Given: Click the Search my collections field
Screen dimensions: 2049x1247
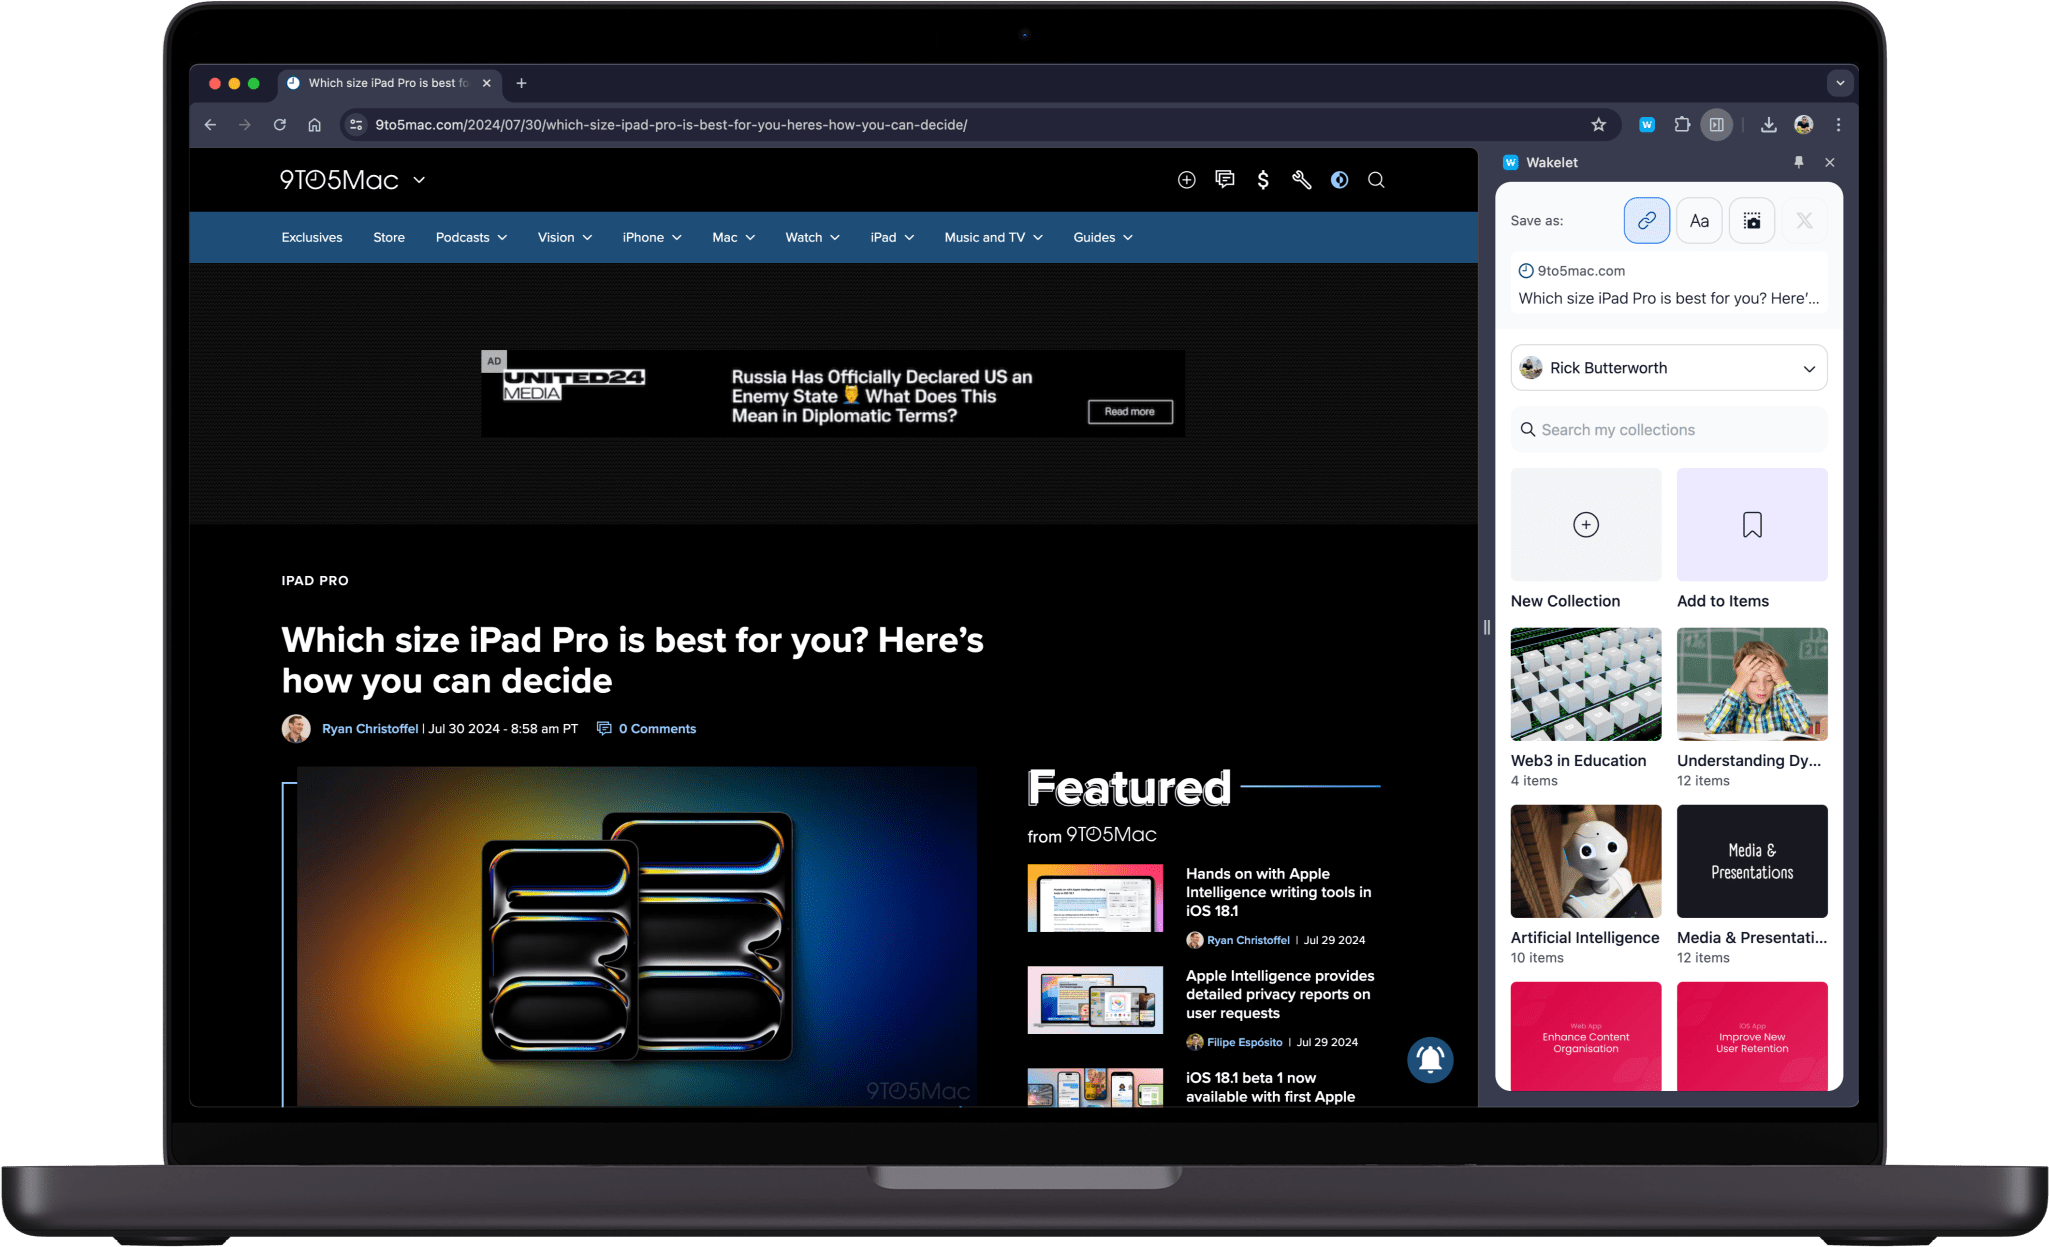Looking at the screenshot, I should pos(1669,430).
